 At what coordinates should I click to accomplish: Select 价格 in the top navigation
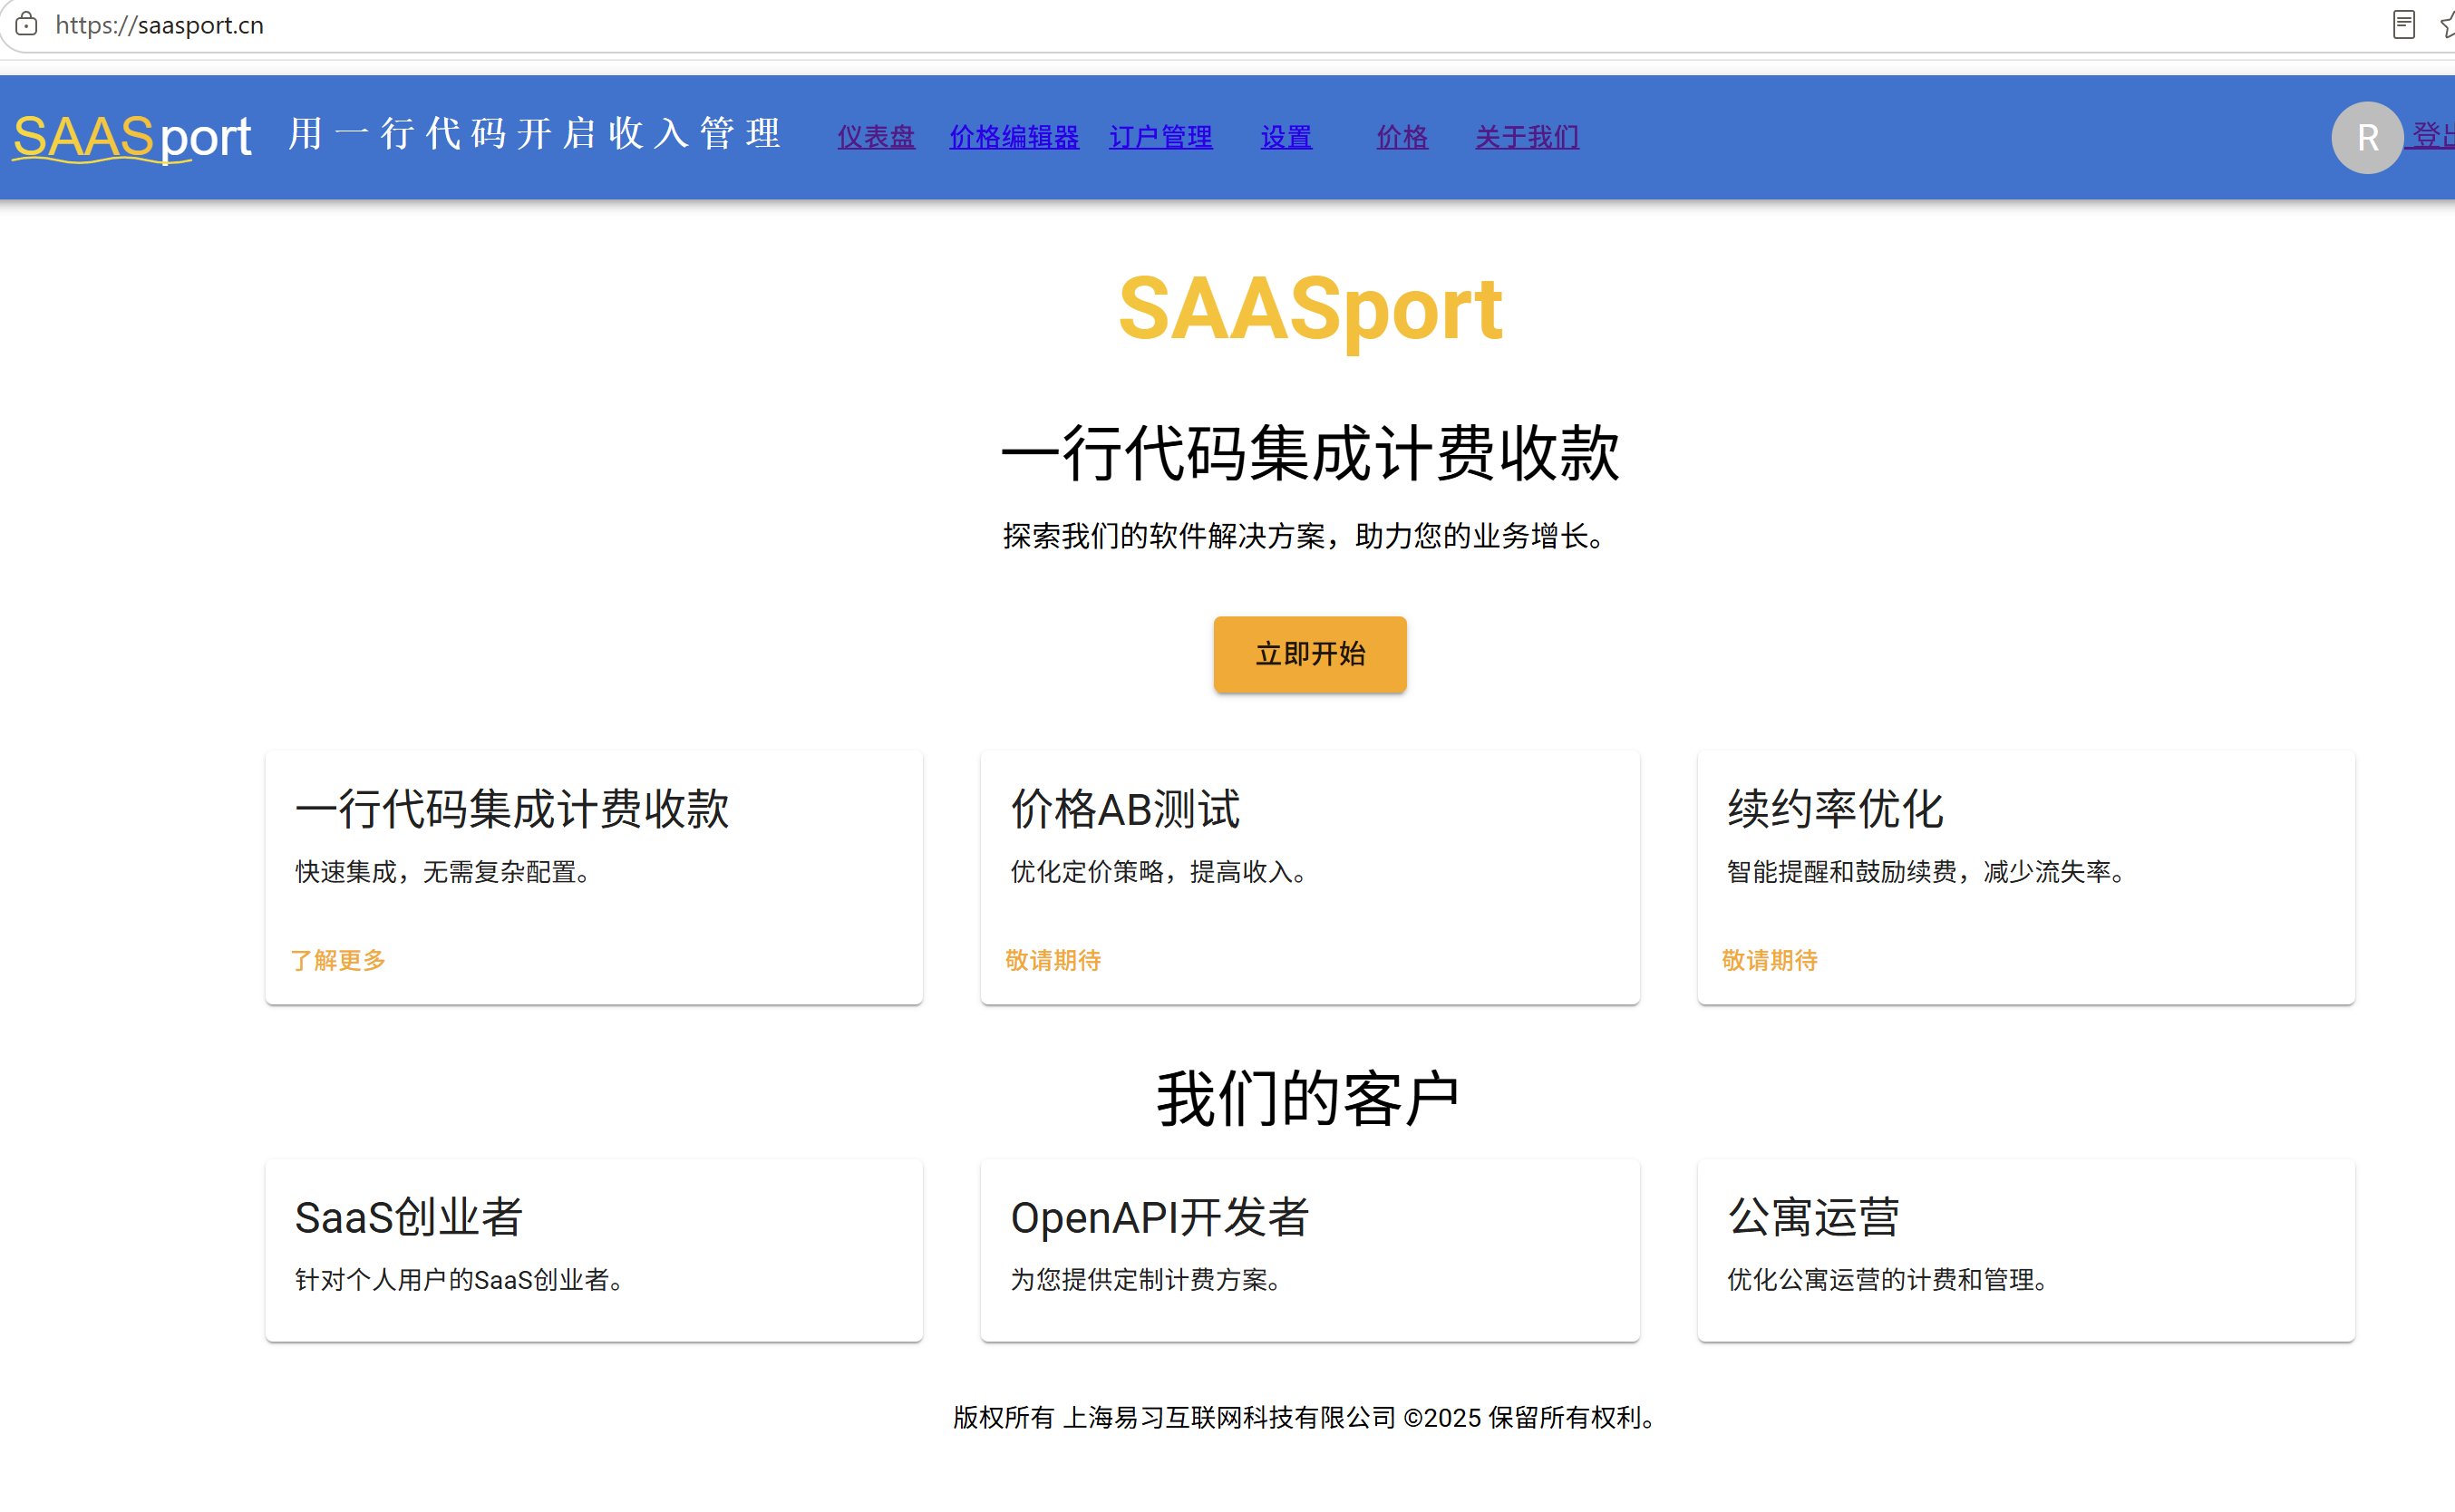(1402, 137)
